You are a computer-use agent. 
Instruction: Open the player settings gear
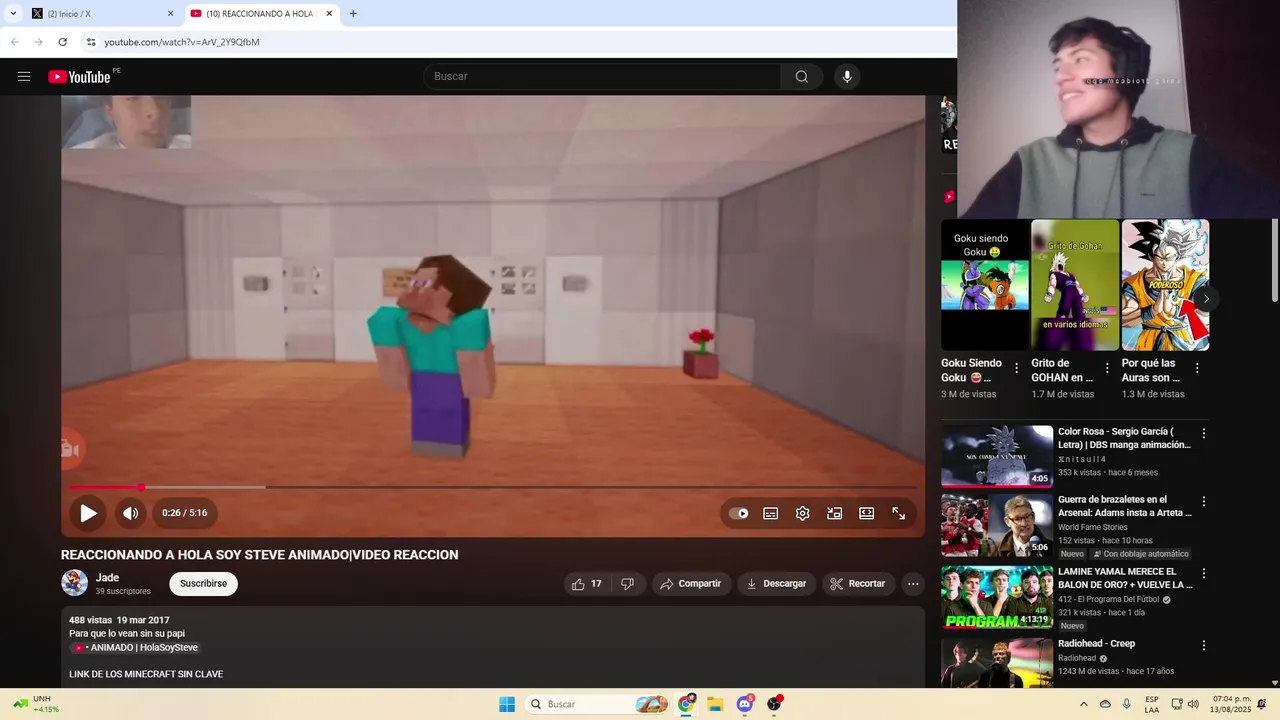(x=803, y=513)
